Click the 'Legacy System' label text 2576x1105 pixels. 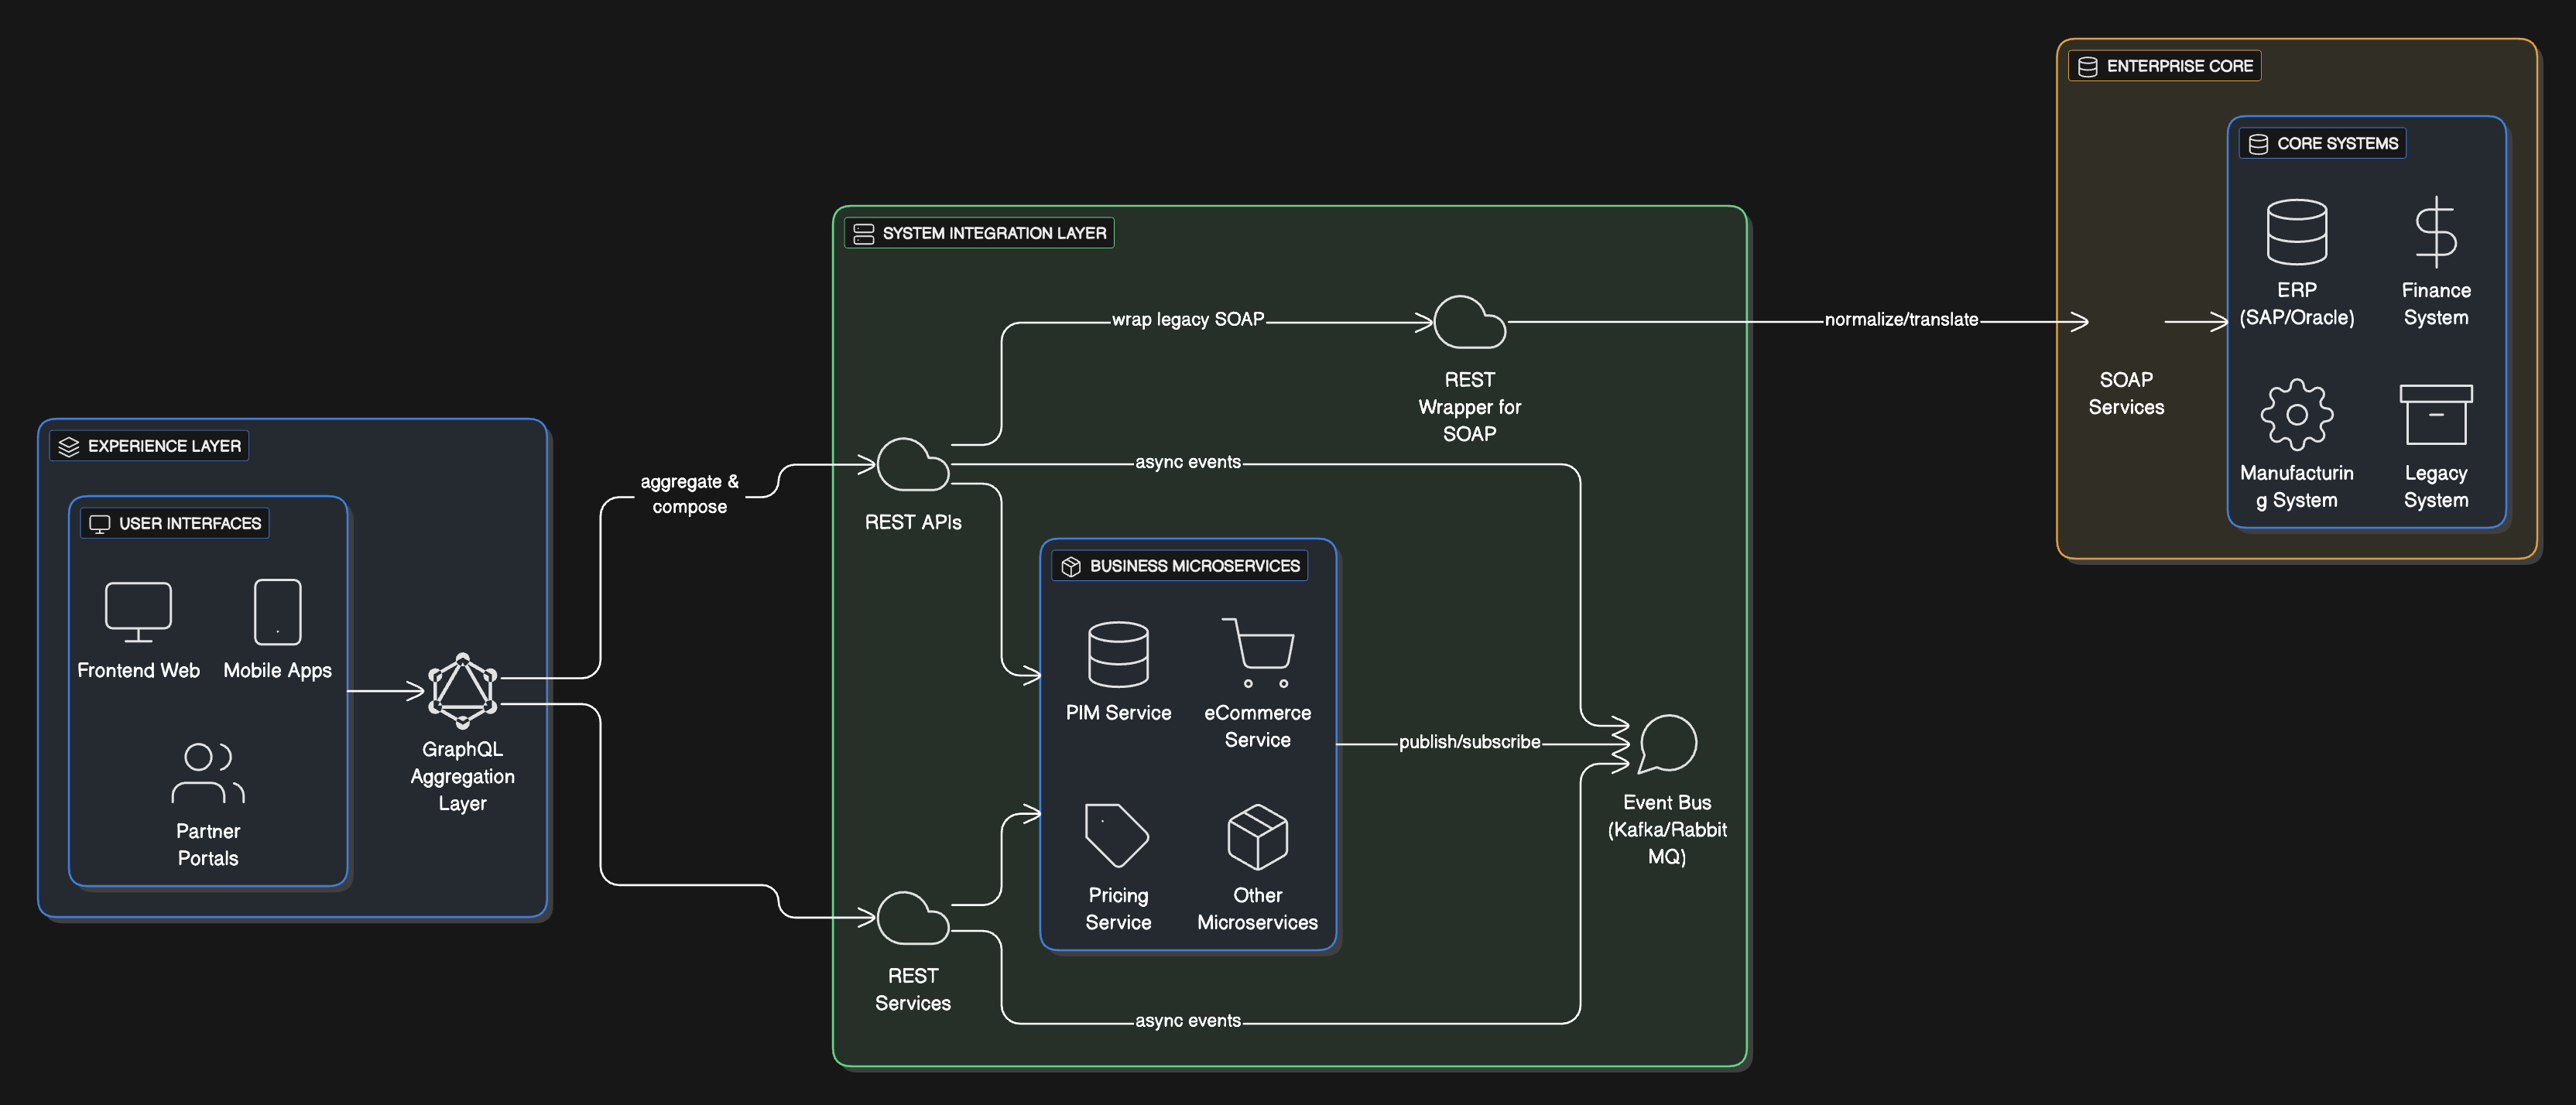point(2436,487)
